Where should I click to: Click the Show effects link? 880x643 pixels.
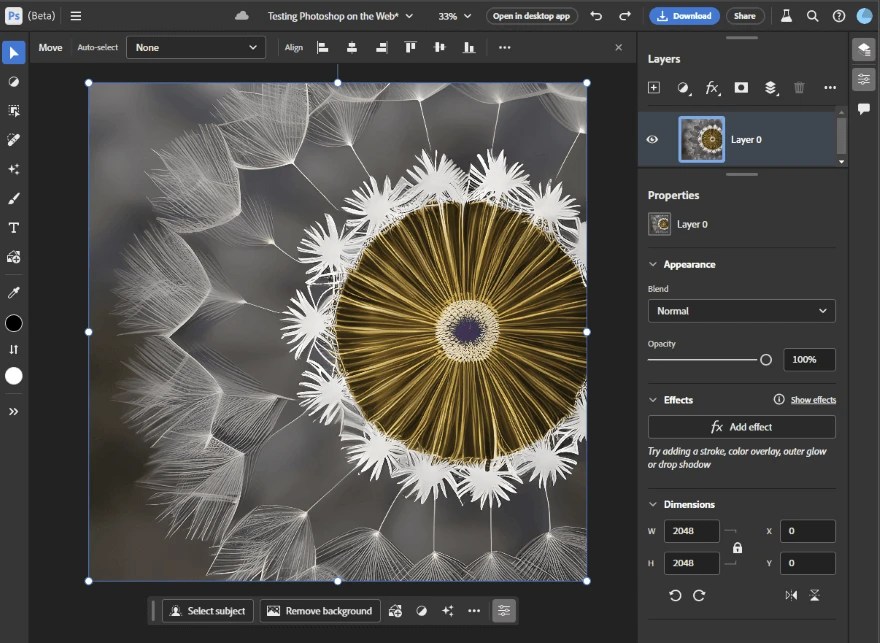[x=813, y=400]
